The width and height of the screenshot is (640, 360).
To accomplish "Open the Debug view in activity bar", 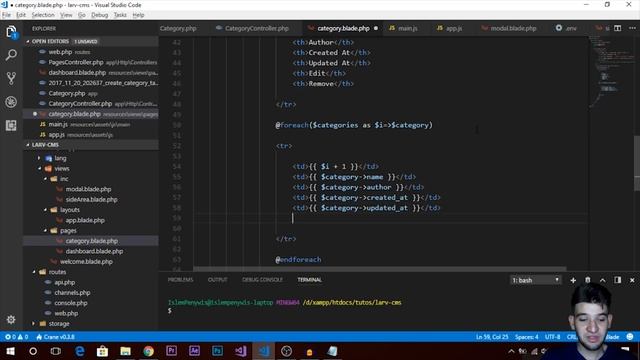I will pos(11,102).
